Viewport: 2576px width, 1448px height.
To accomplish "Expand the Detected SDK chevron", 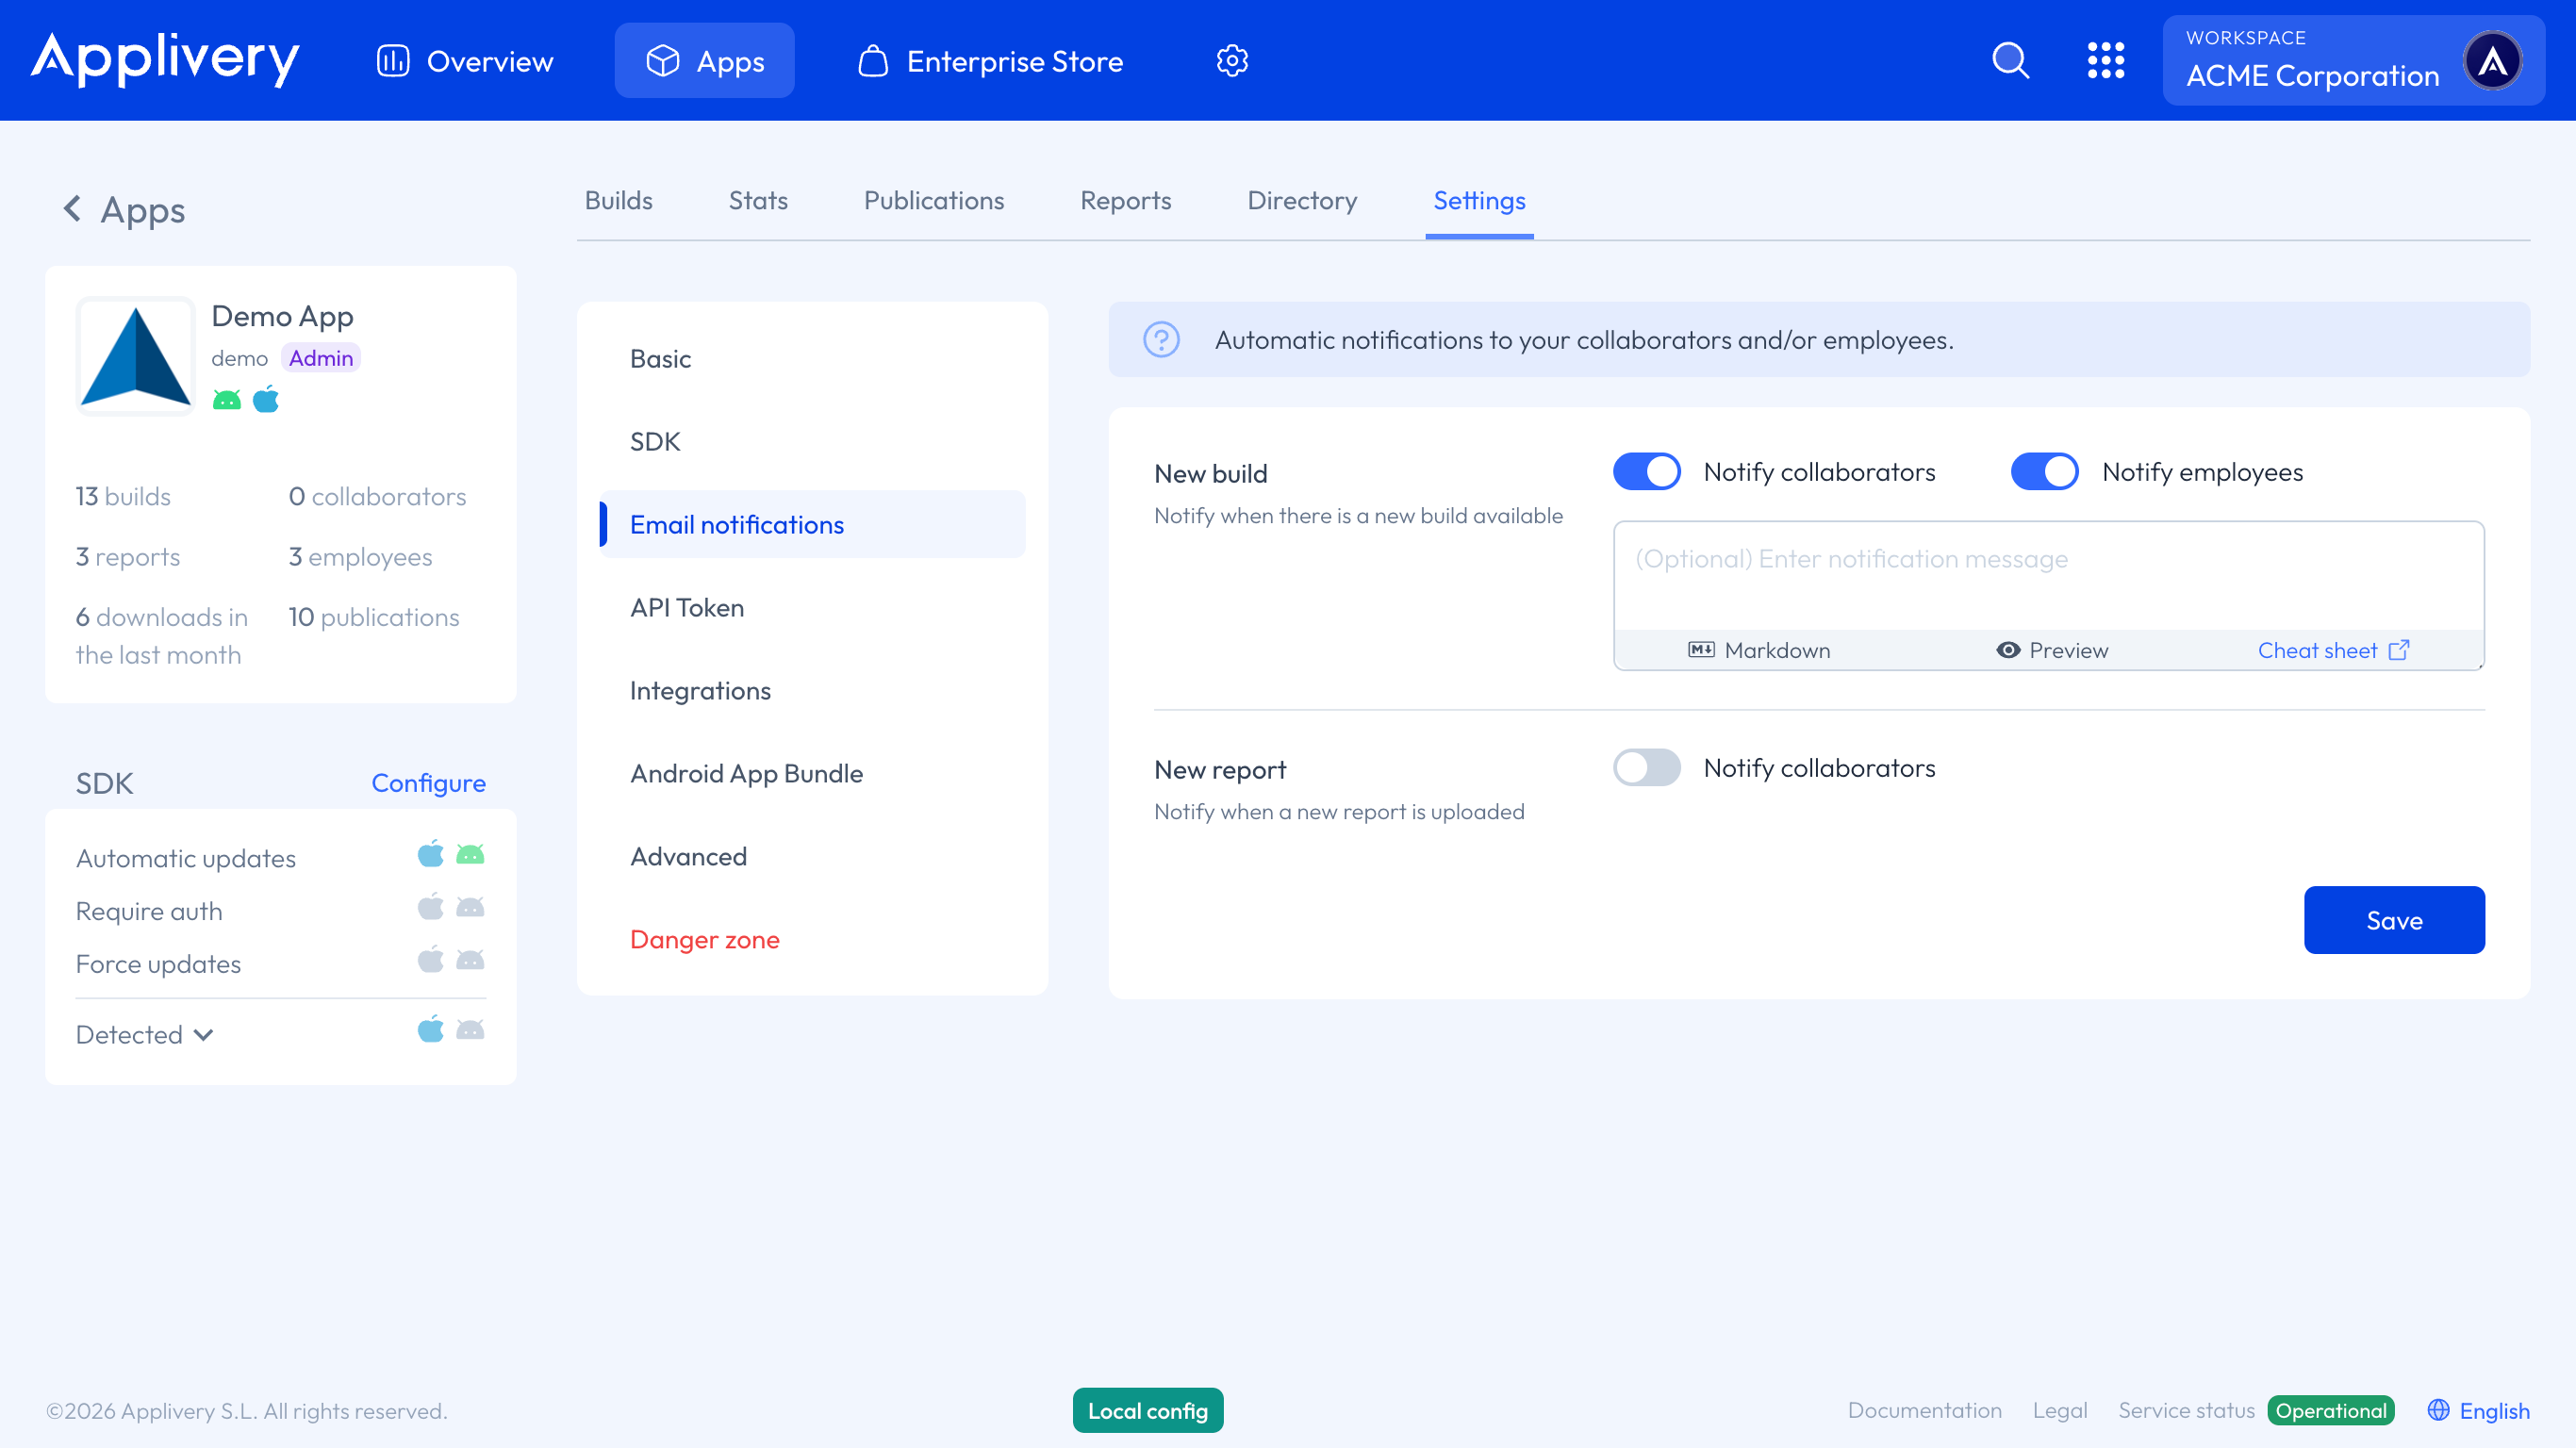I will click(x=204, y=1035).
